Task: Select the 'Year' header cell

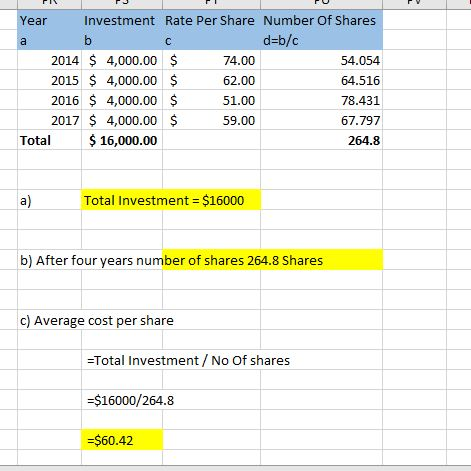Action: coord(49,20)
